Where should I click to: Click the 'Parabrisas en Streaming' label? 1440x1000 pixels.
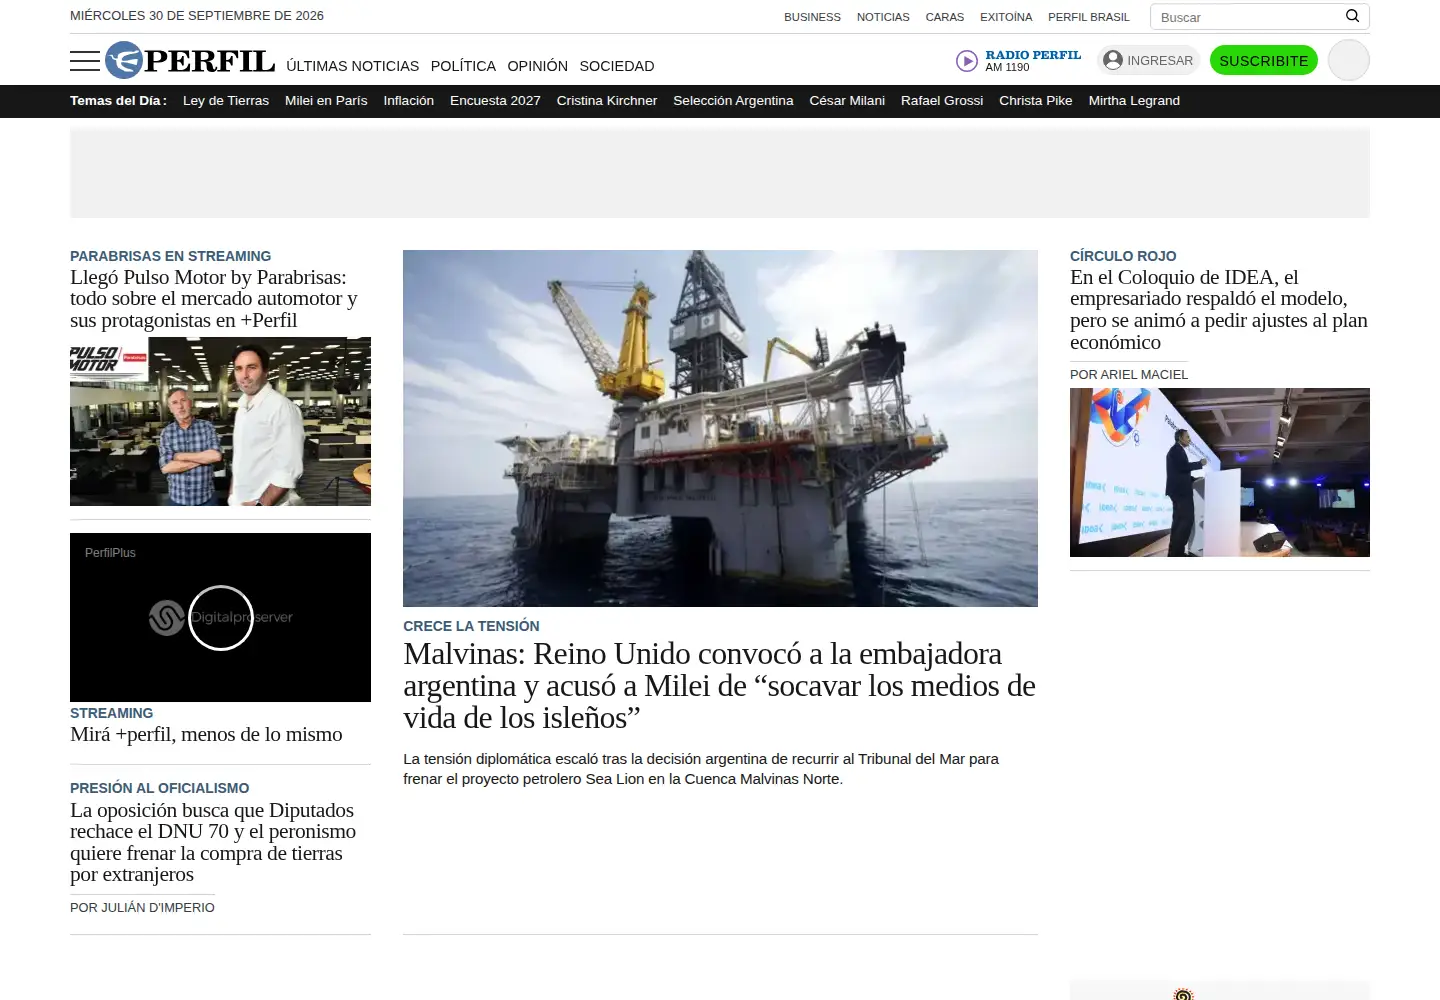(170, 256)
